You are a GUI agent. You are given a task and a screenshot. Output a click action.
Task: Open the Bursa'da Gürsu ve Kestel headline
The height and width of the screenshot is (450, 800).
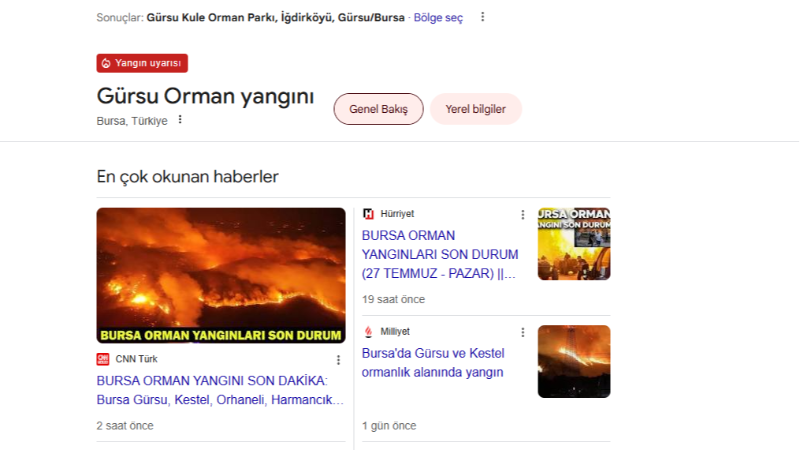433,363
